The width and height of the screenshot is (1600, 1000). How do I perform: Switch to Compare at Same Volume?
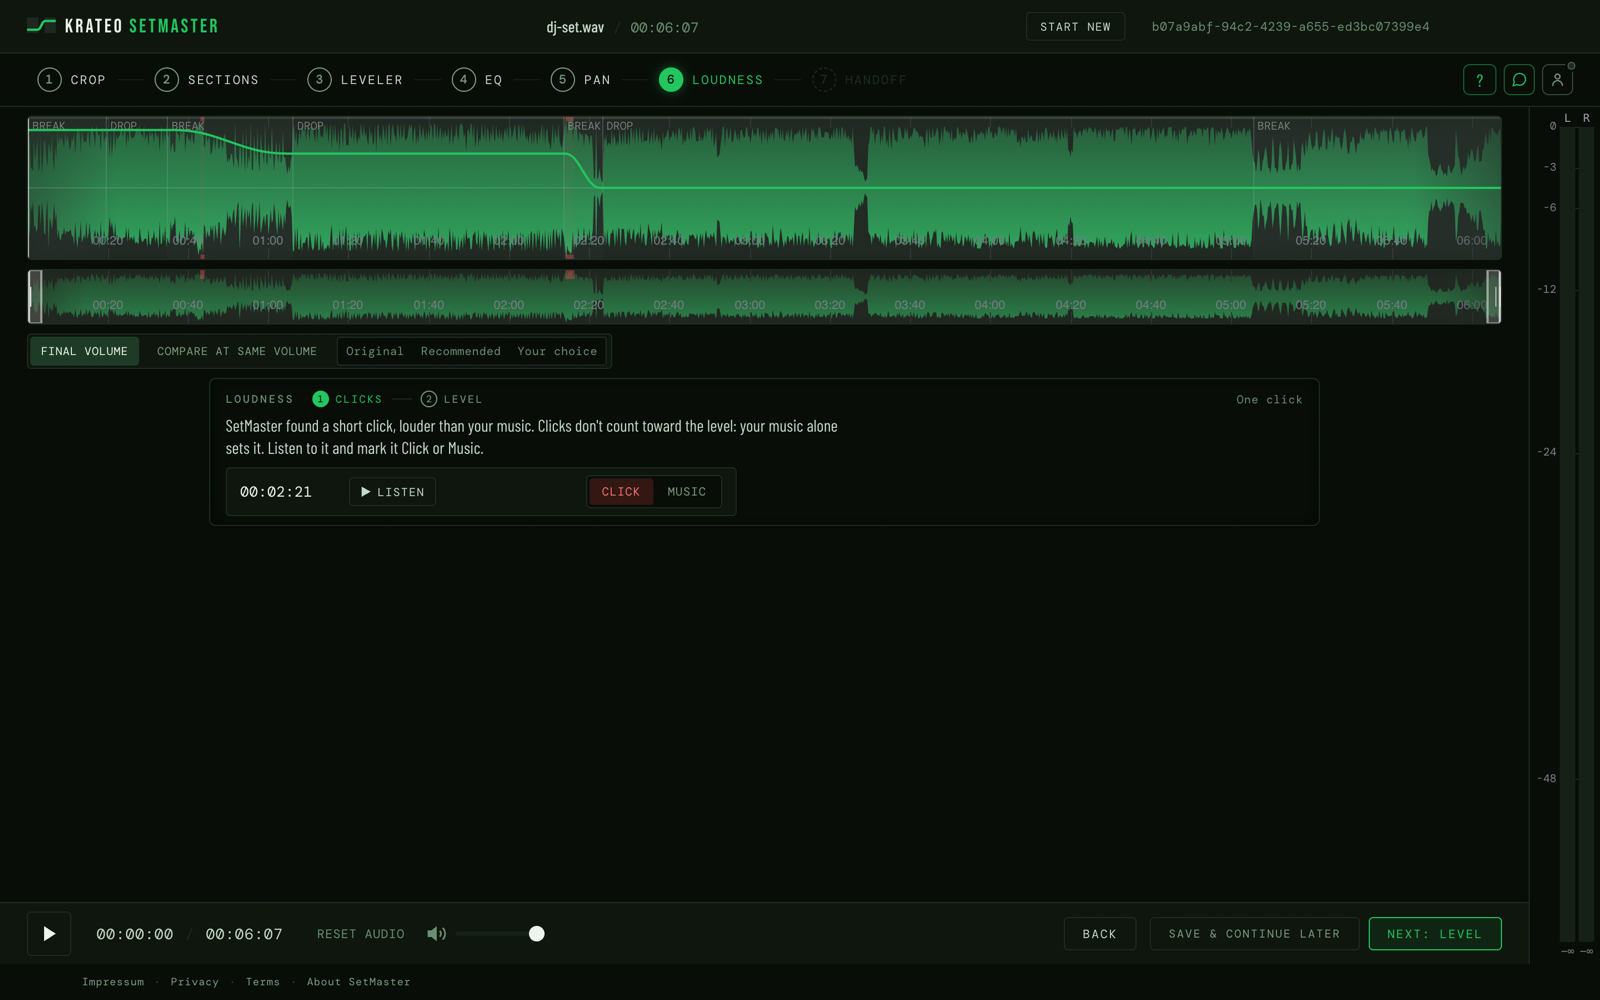click(237, 351)
